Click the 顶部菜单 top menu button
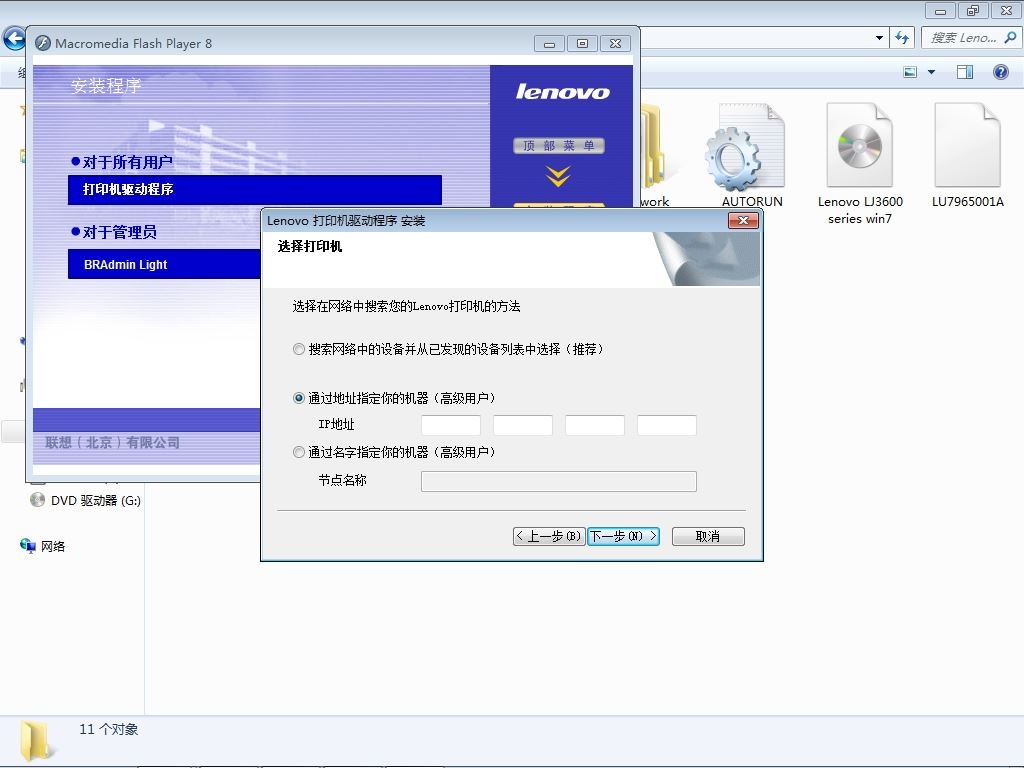Viewport: 1024px width, 768px height. (559, 146)
